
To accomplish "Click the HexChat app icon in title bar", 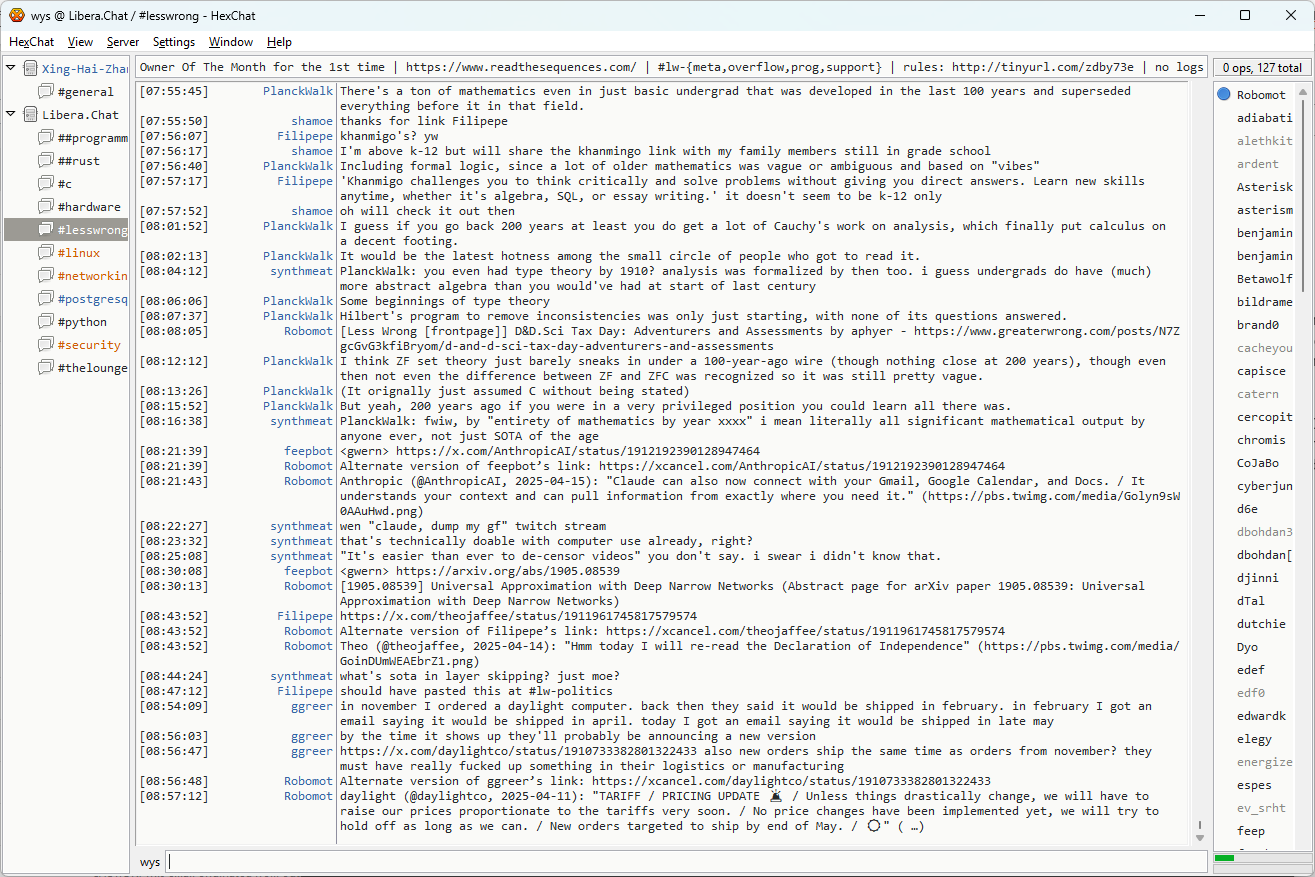I will coord(16,15).
